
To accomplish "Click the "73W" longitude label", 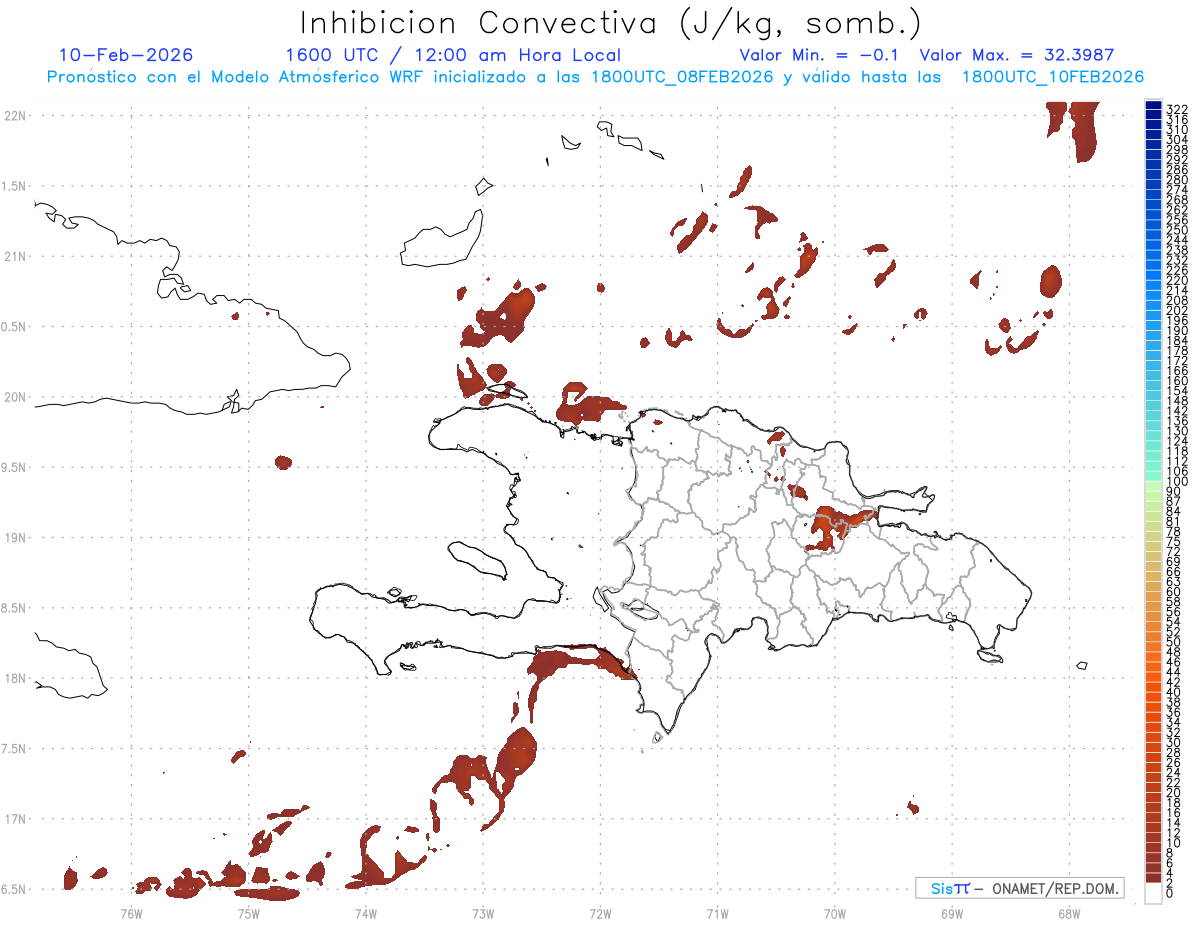I will 483,912.
